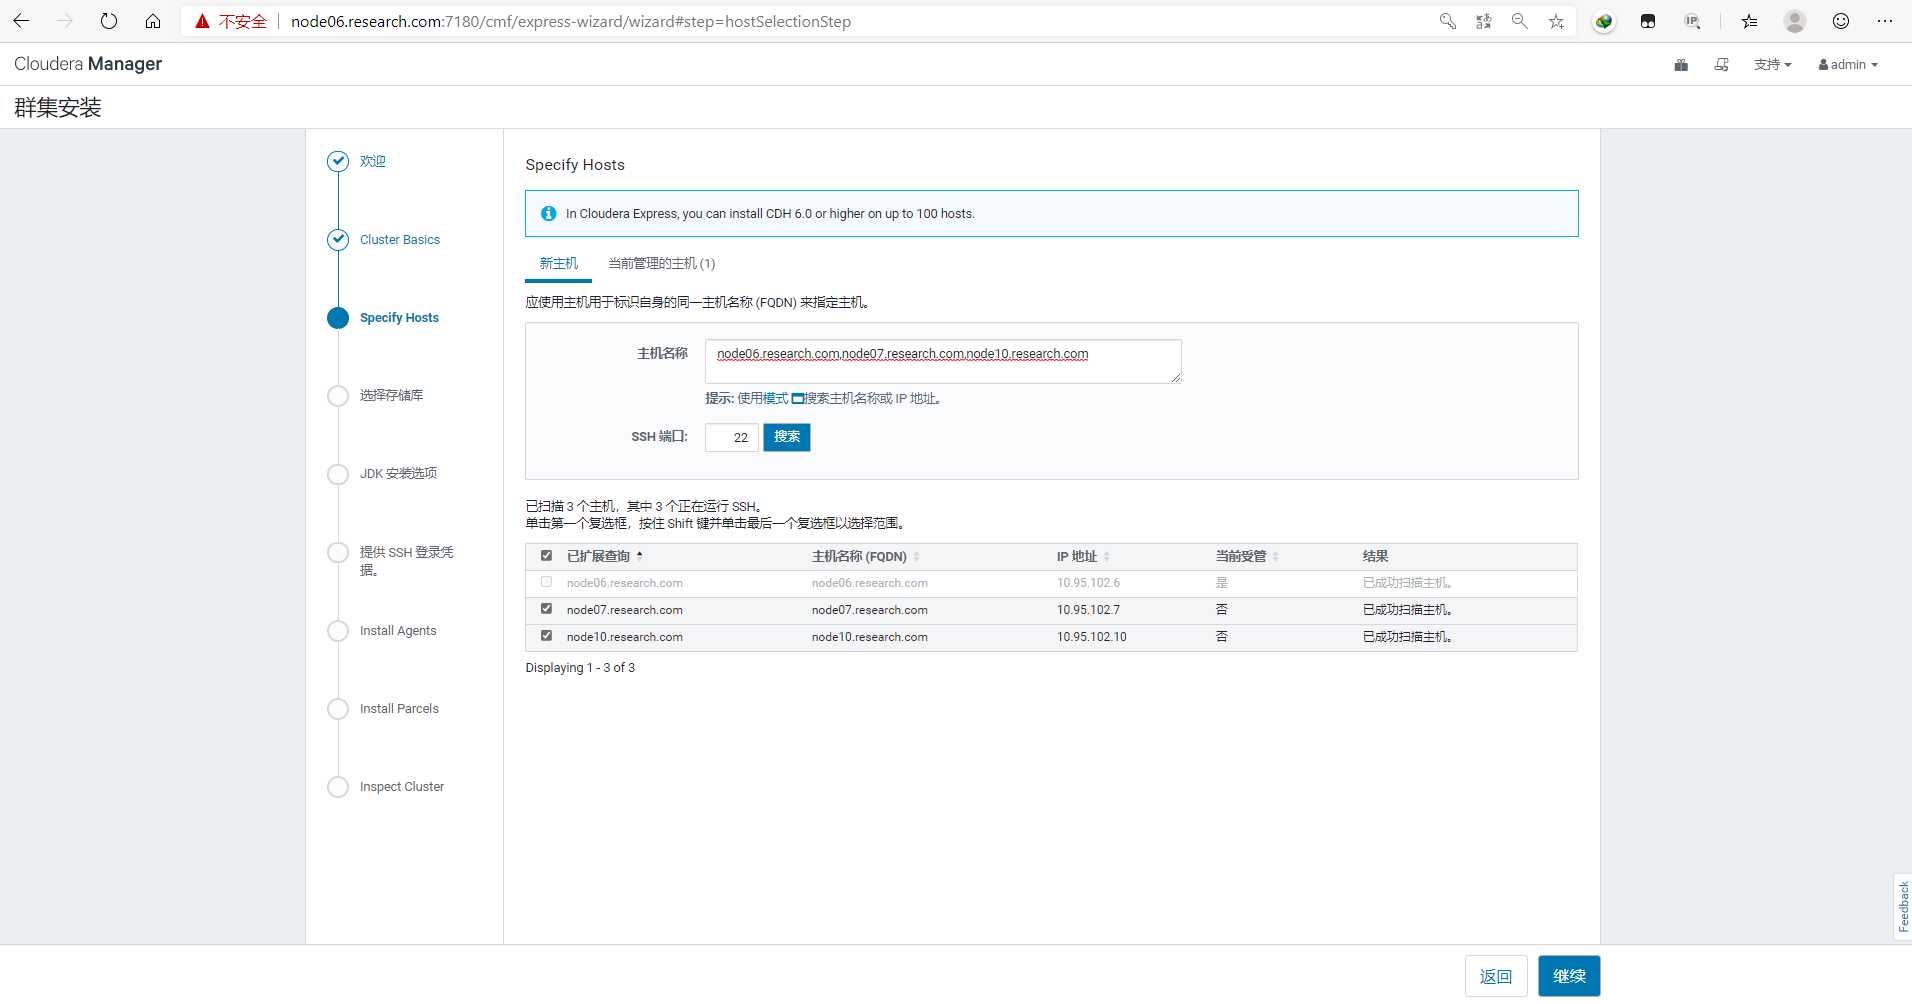This screenshot has width=1912, height=1004.
Task: Add page to favorites star icon
Action: point(1556,21)
